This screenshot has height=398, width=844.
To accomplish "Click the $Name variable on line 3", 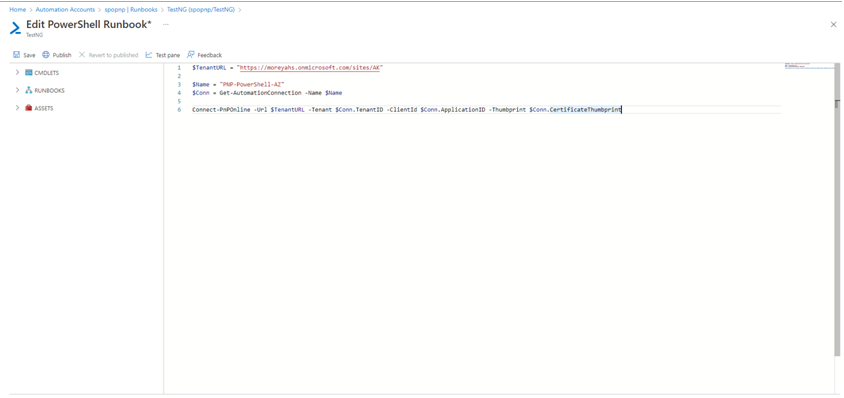I will 201,85.
